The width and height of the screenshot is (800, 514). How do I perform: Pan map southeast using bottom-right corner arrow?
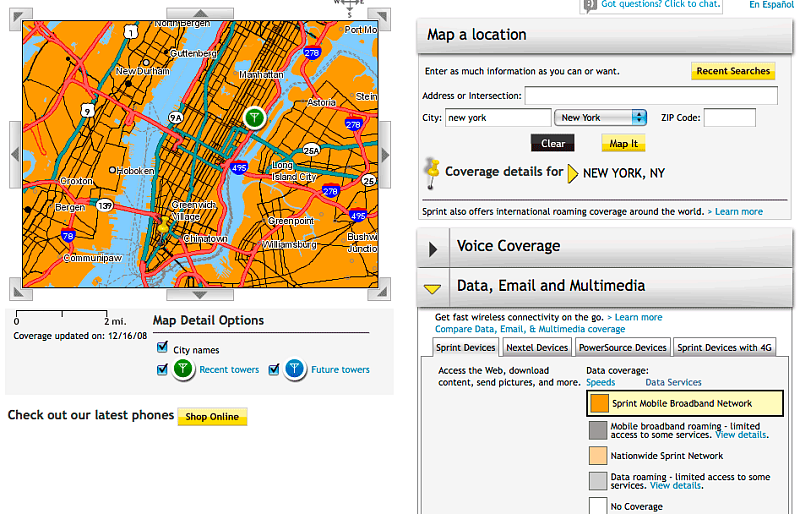click(380, 289)
